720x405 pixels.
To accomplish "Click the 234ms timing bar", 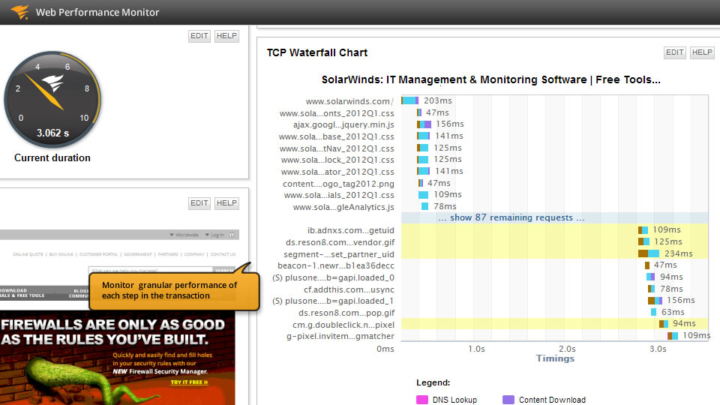I will (x=648, y=253).
